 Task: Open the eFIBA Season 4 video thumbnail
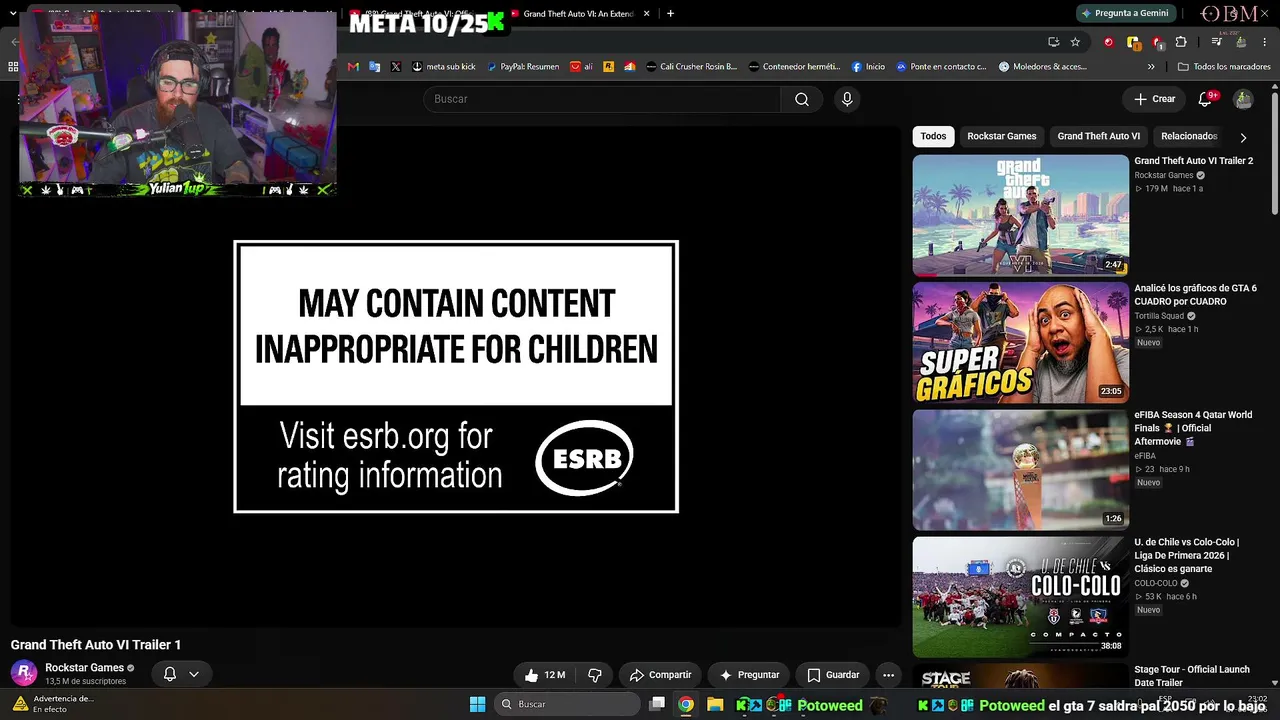tap(1020, 470)
